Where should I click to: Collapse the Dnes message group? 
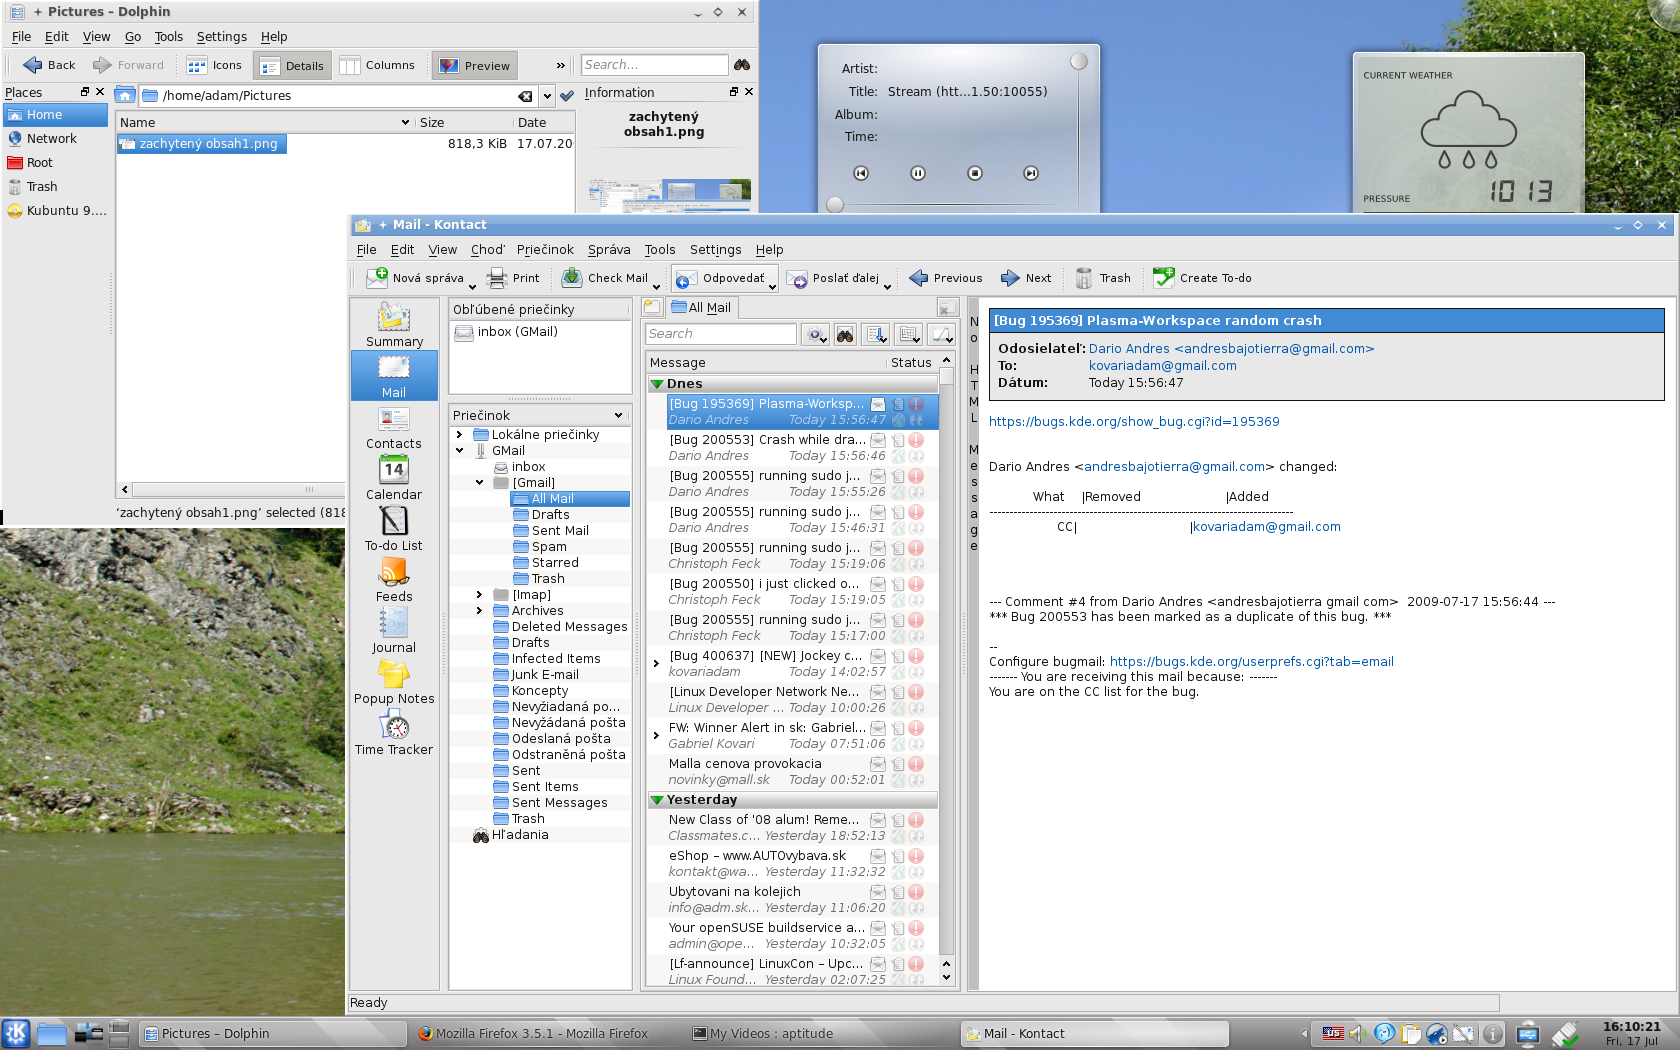657,384
